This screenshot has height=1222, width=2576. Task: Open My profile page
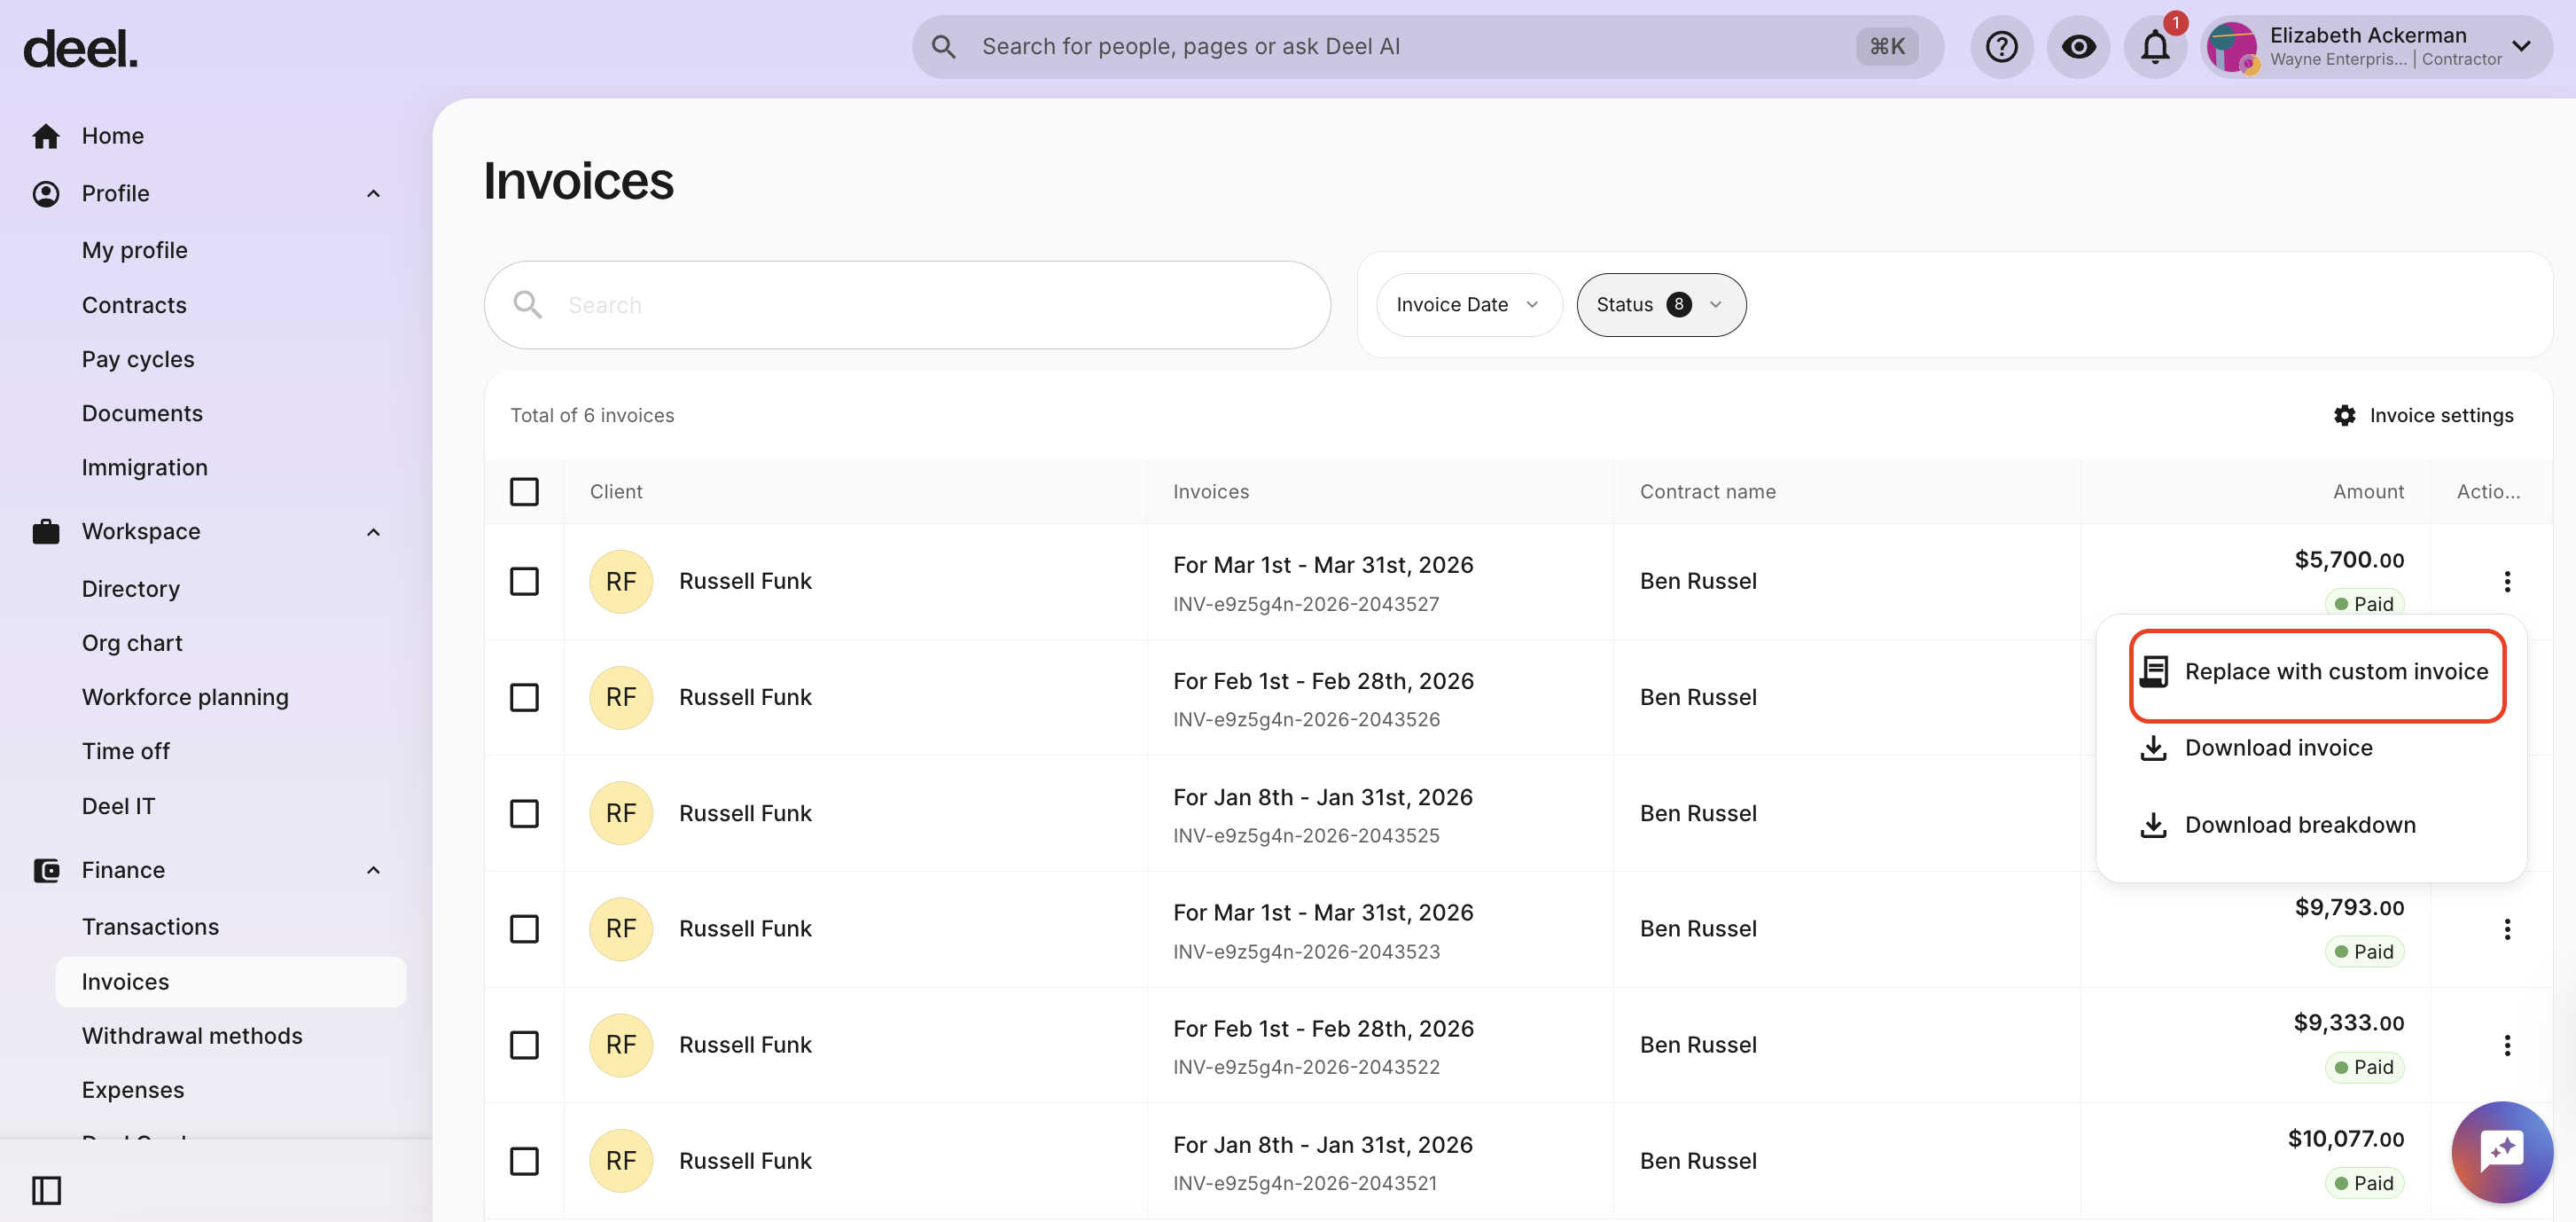click(135, 250)
